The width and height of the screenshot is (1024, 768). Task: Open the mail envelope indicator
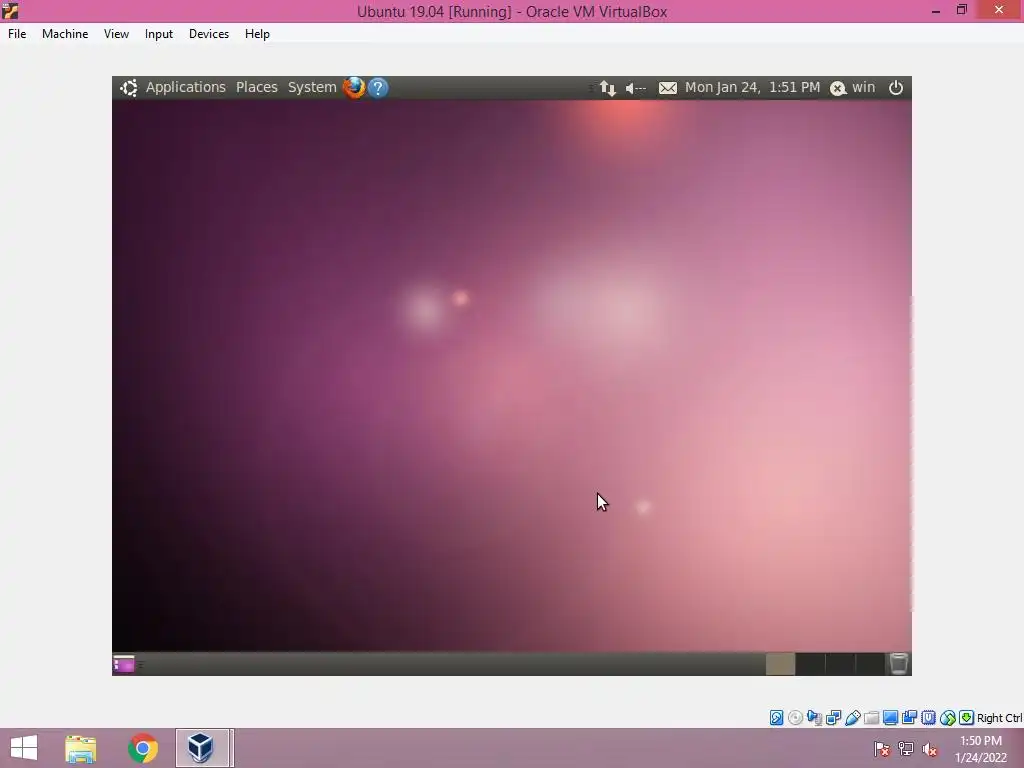point(667,88)
